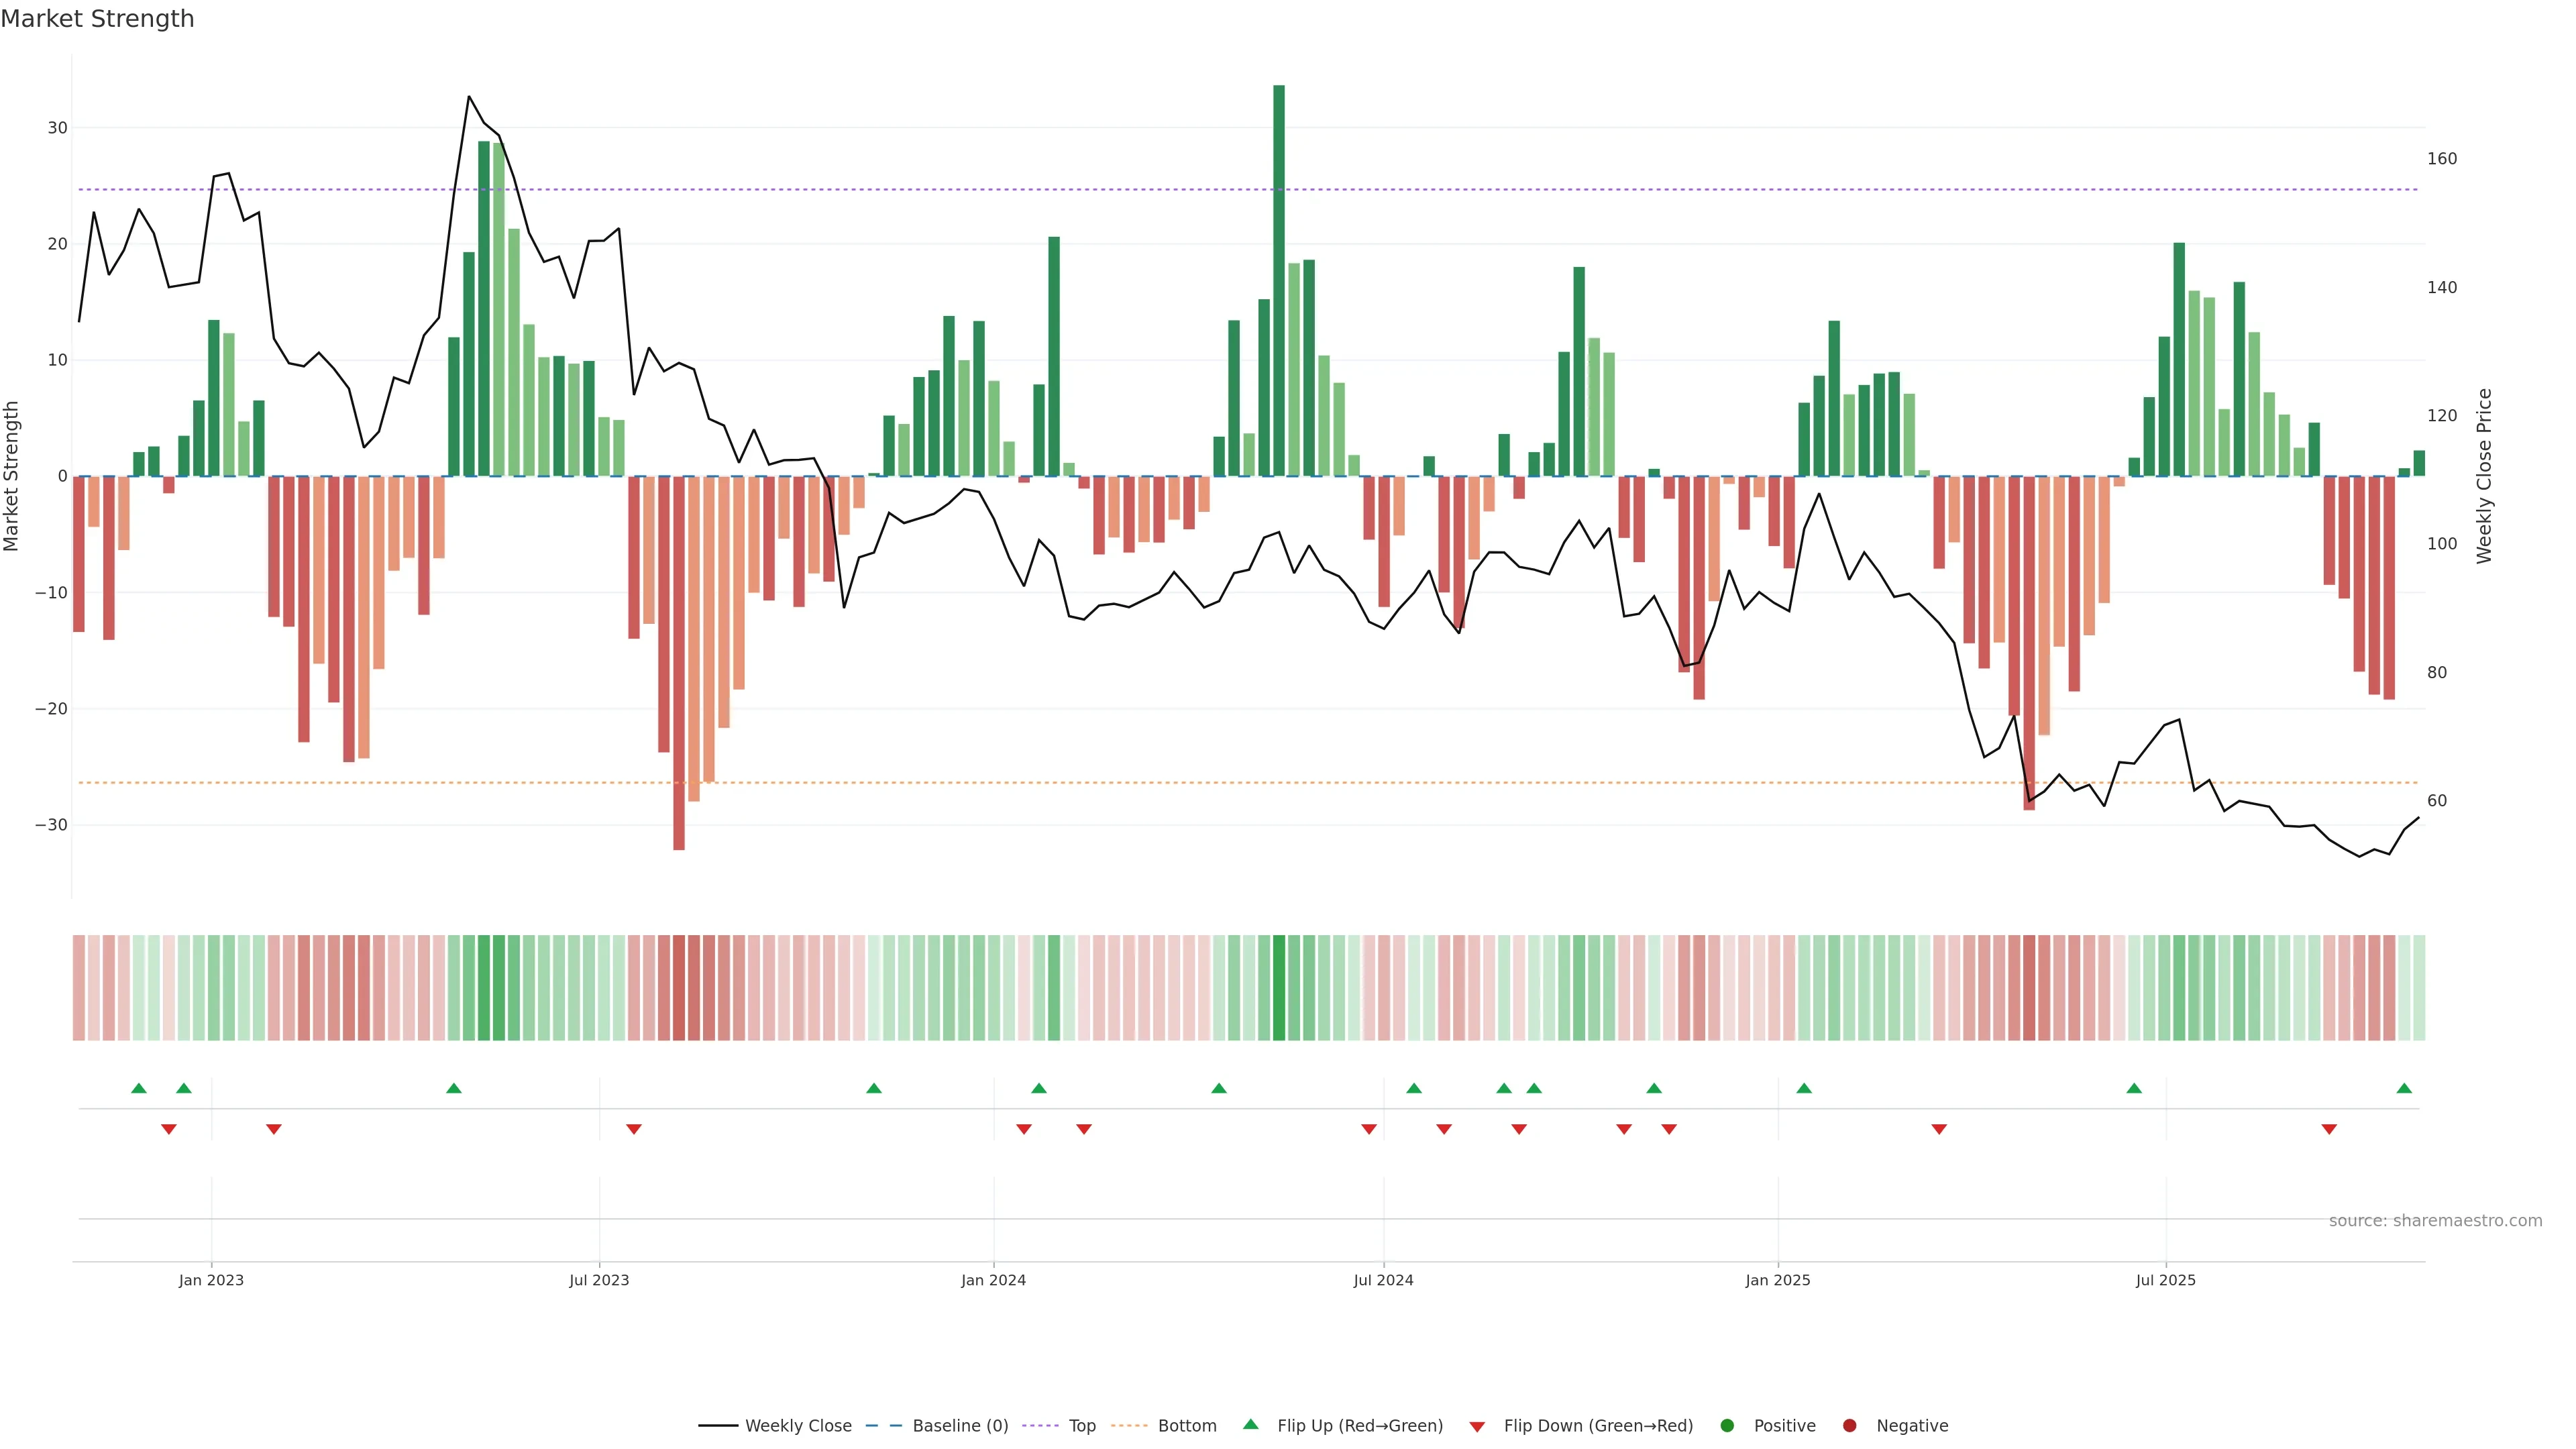Viewport: 2576px width, 1449px height.
Task: Click the red Flip Down legend triangle
Action: pos(1477,1426)
